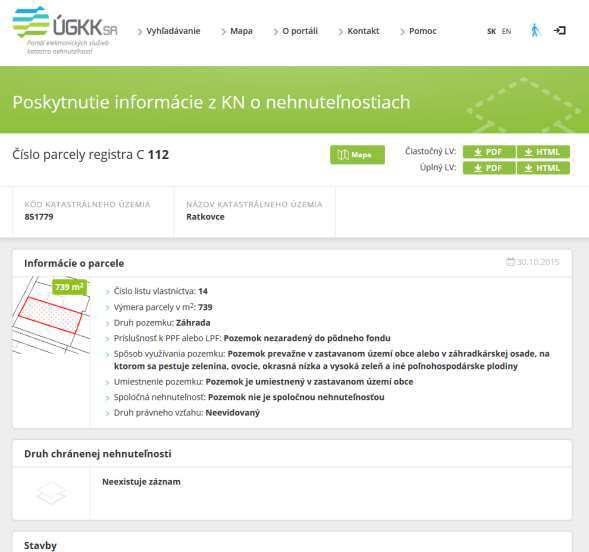Switch language to SK
Screen dimensions: 589x552
pos(491,32)
